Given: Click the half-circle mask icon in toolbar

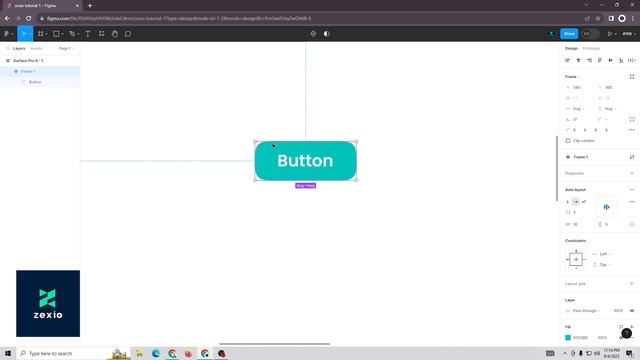Looking at the screenshot, I should 327,34.
